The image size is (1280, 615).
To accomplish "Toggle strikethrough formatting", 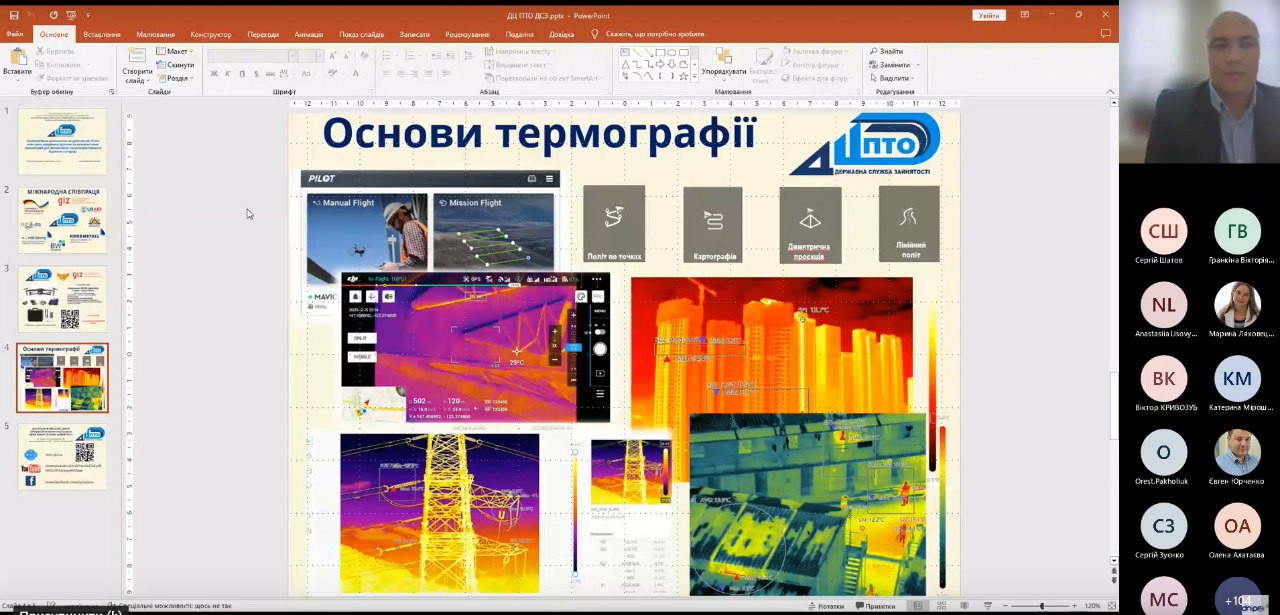I will pos(271,73).
